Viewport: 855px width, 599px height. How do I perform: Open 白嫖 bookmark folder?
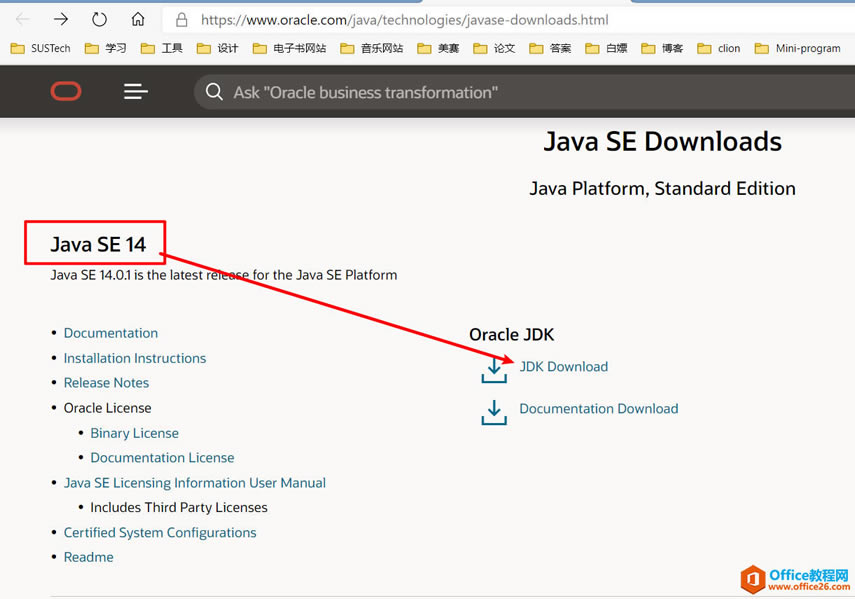(x=606, y=49)
